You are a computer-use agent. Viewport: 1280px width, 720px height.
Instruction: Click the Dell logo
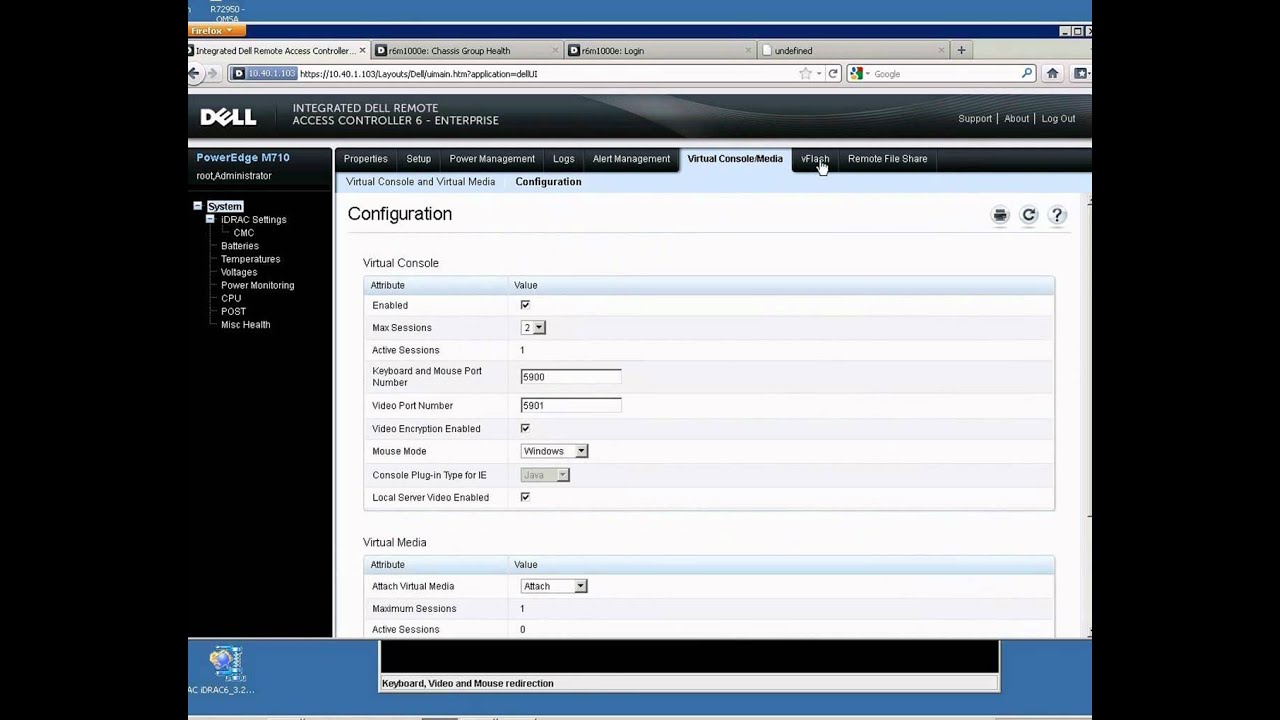(228, 117)
